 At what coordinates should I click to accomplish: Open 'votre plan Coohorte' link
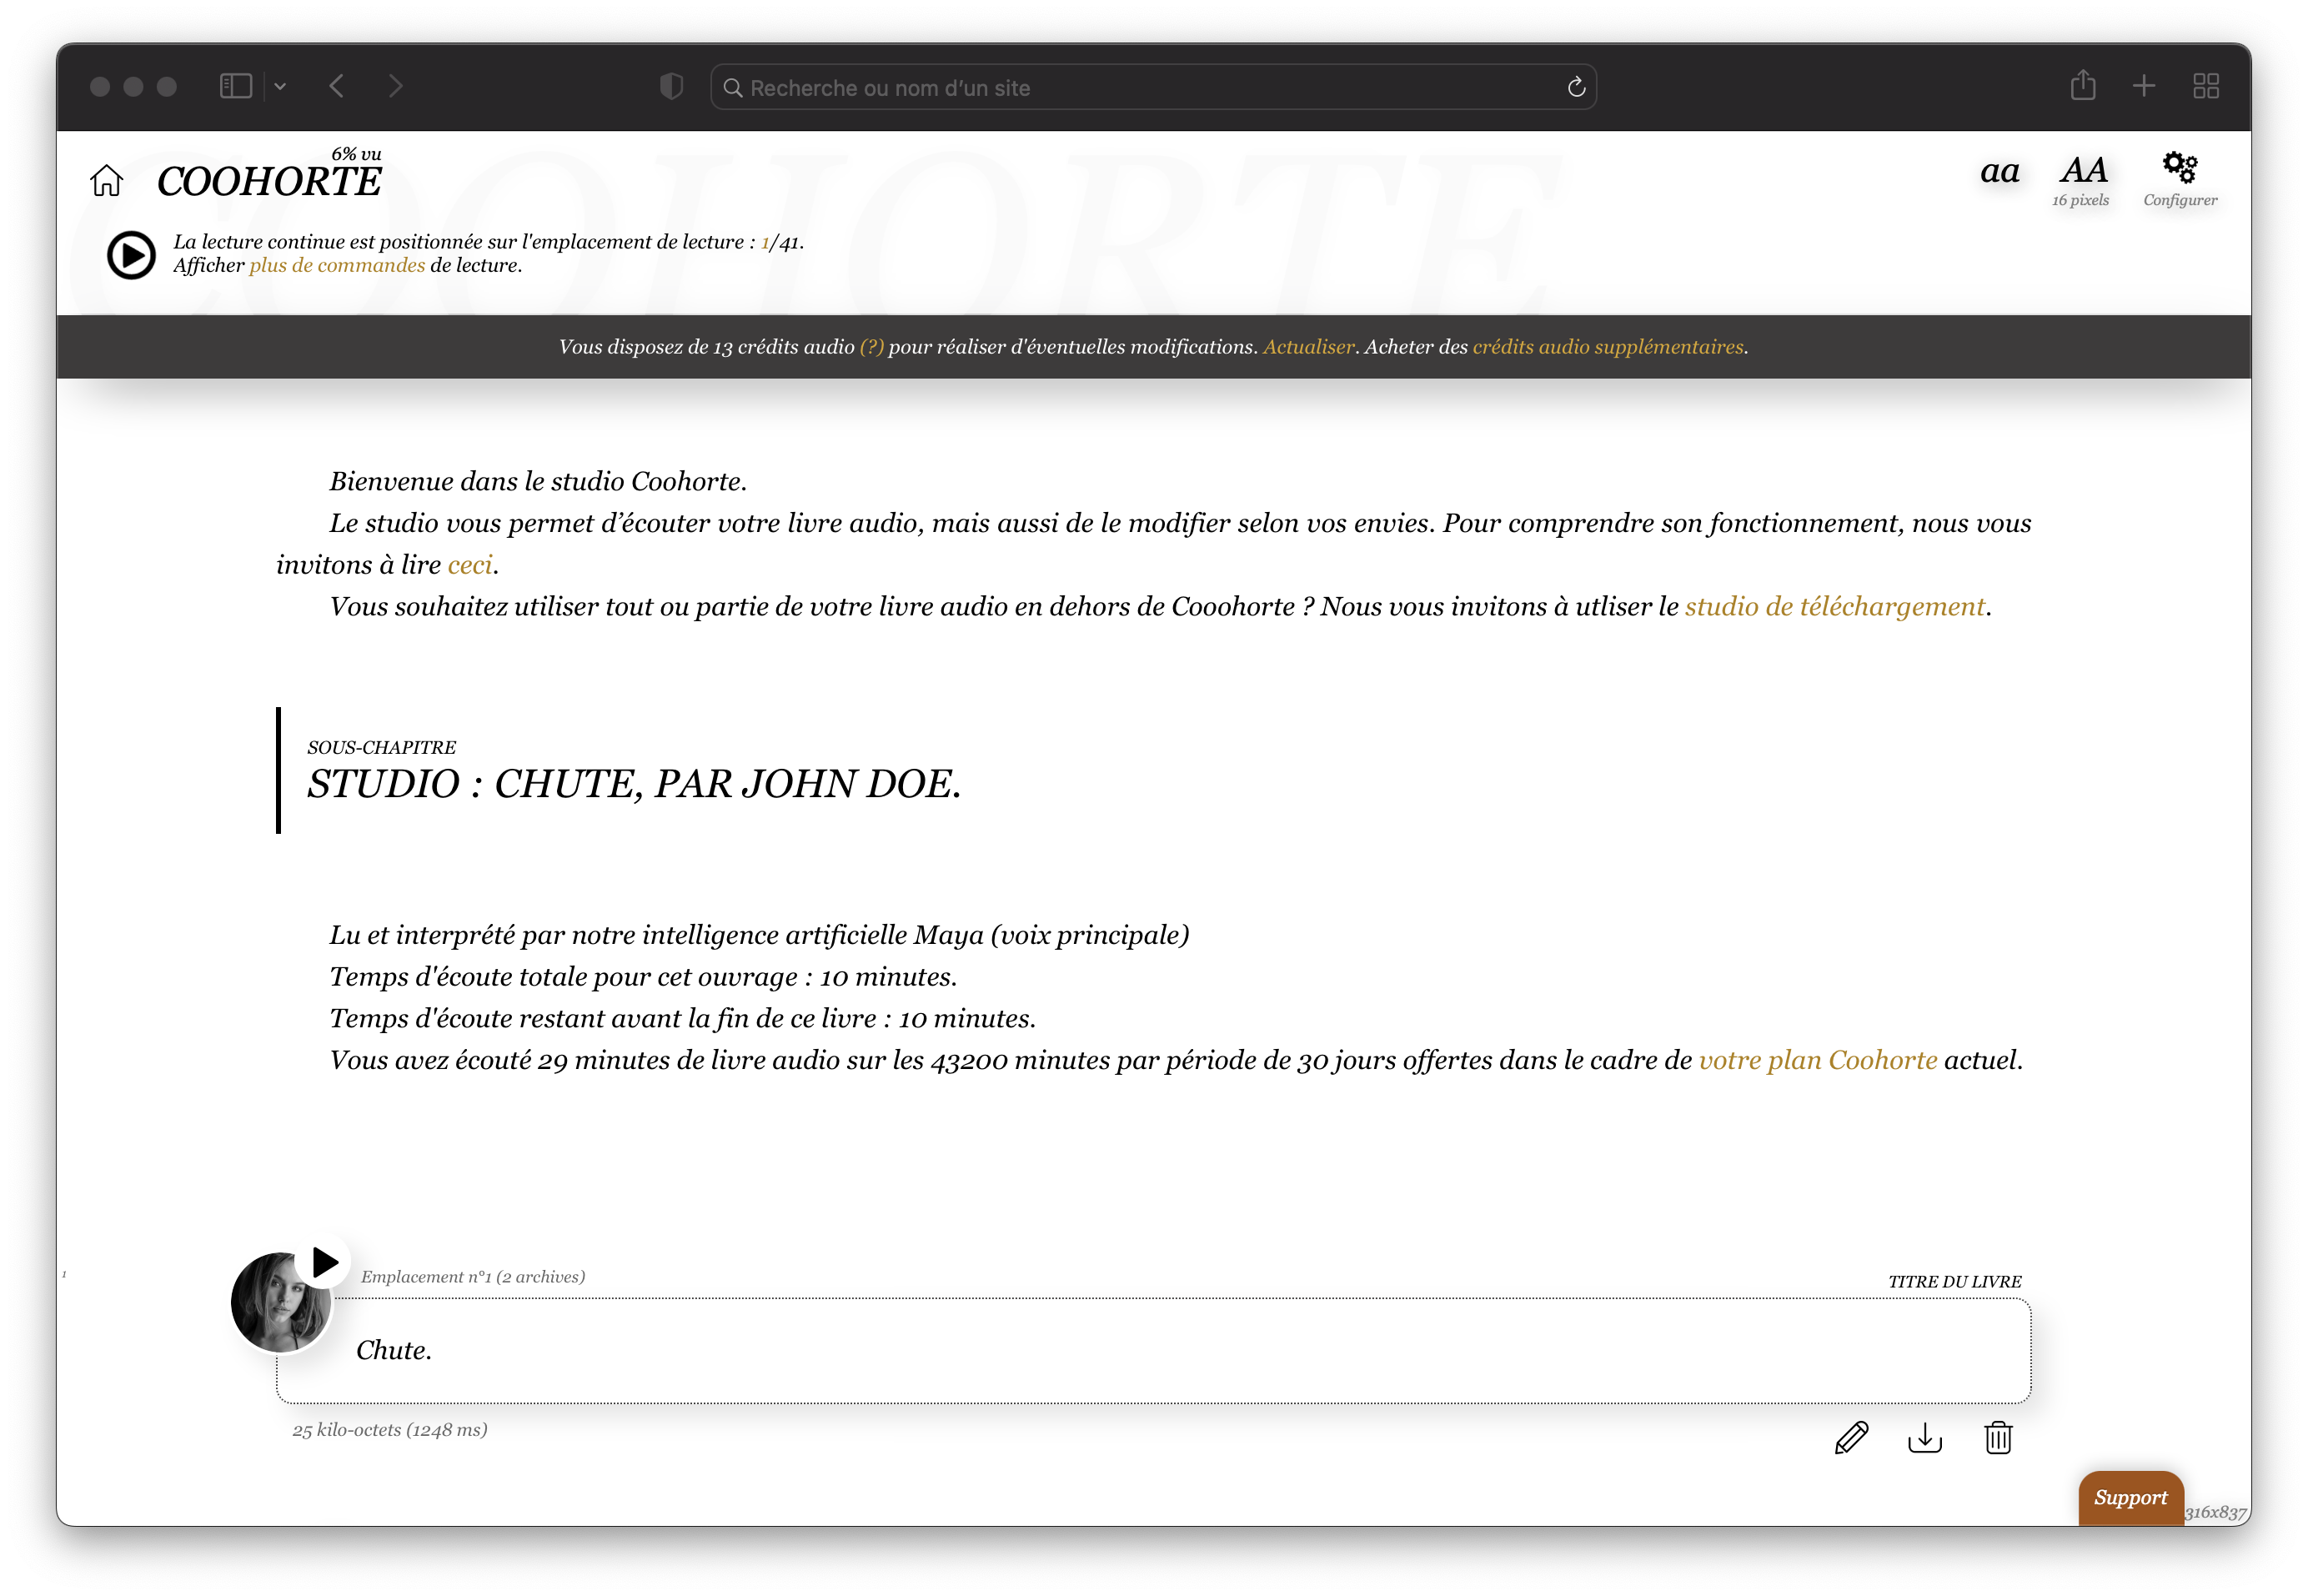click(x=1817, y=1061)
